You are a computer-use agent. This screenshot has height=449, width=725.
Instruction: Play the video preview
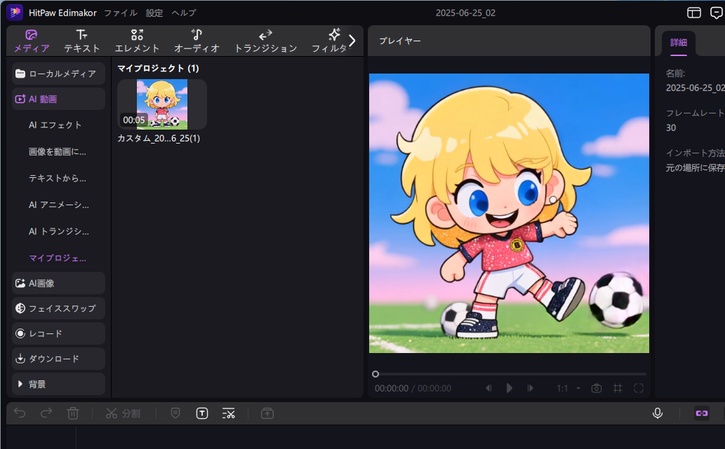pos(509,388)
